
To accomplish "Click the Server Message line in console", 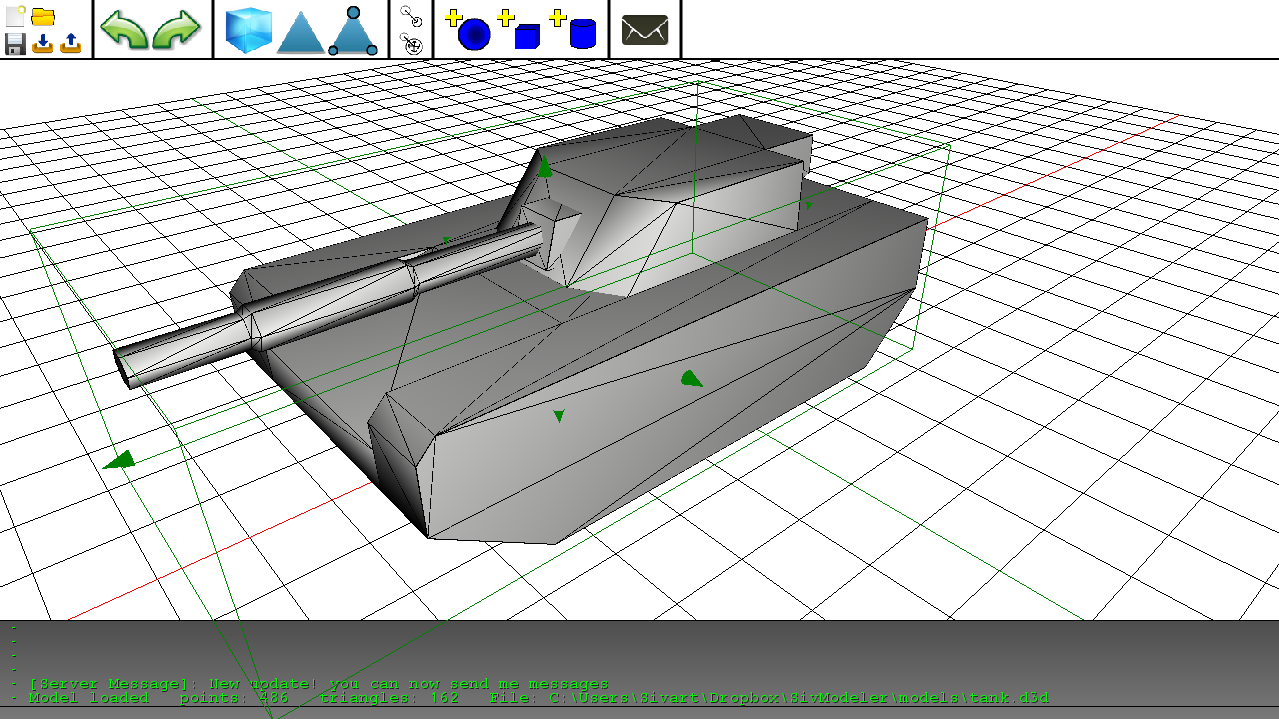I will tap(319, 683).
